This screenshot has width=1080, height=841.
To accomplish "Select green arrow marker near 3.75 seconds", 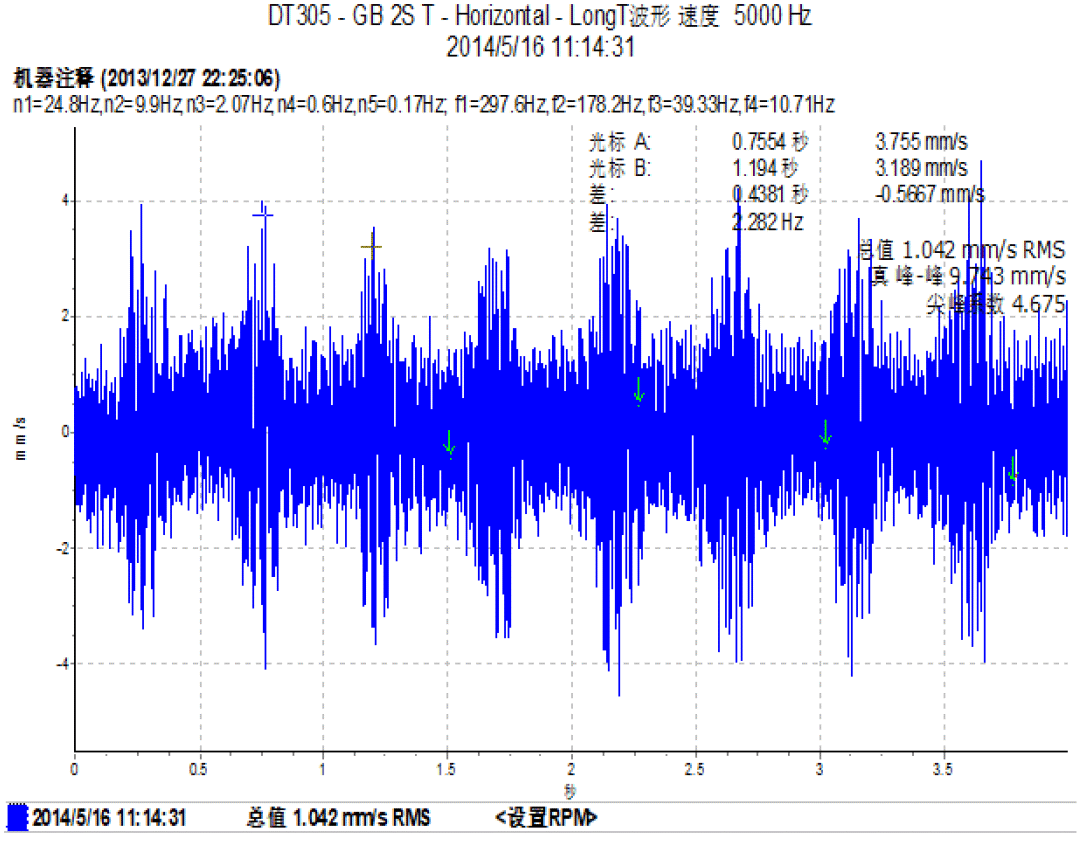I will (1013, 468).
